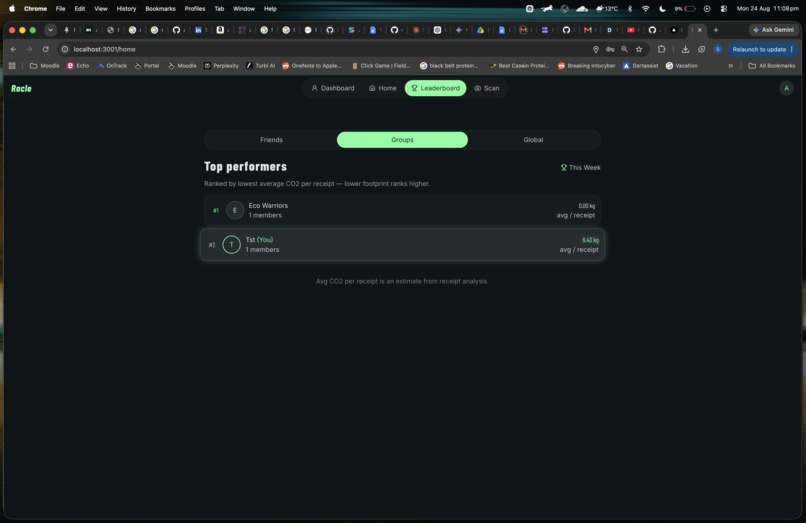Click the T avatar of Tst group

point(231,245)
